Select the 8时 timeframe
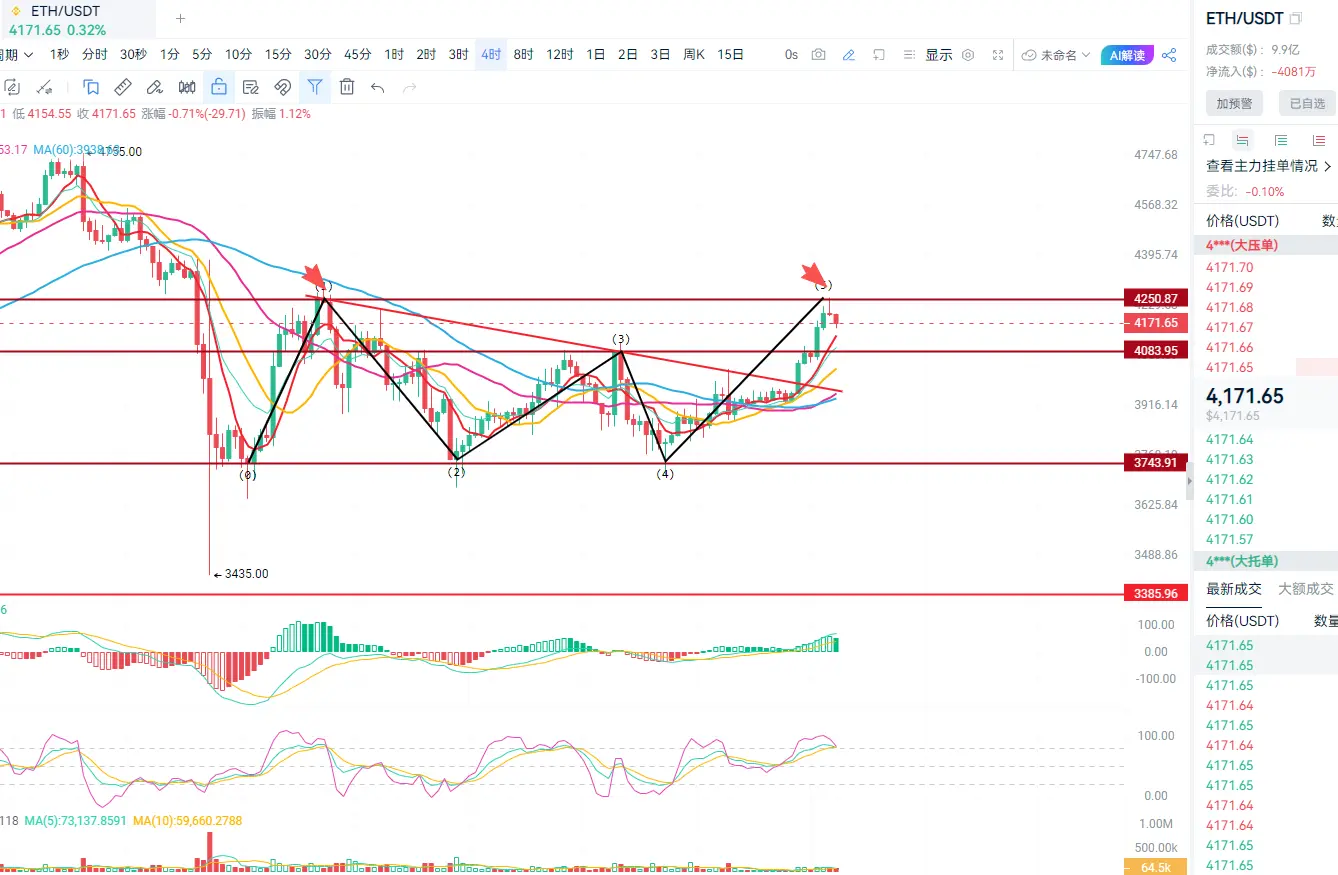This screenshot has height=875, width=1338. click(x=523, y=55)
